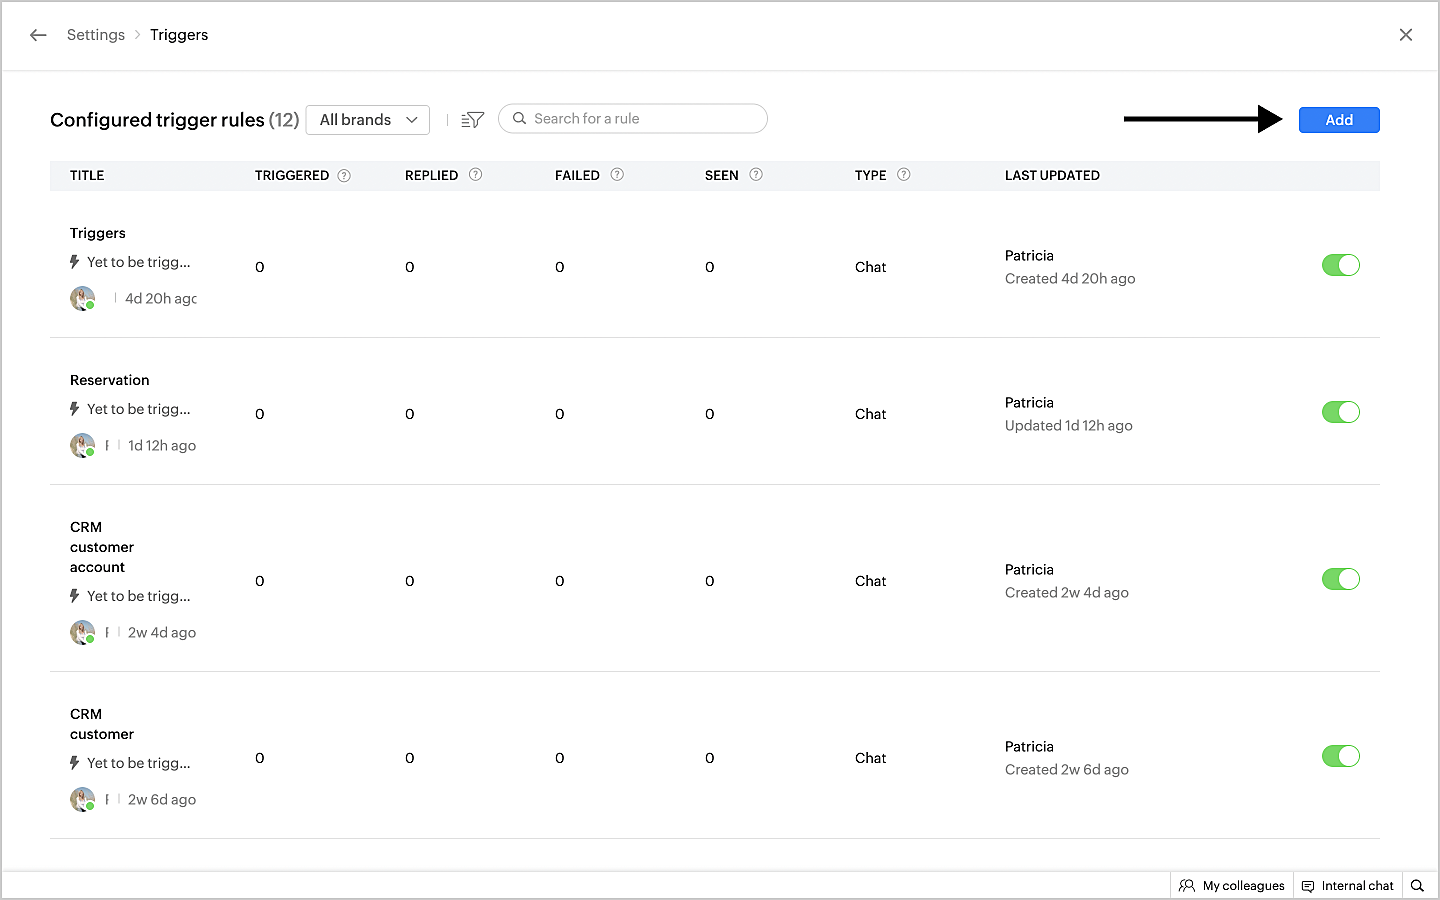This screenshot has width=1440, height=900.
Task: Open search icon in bottom bar
Action: (1417, 886)
